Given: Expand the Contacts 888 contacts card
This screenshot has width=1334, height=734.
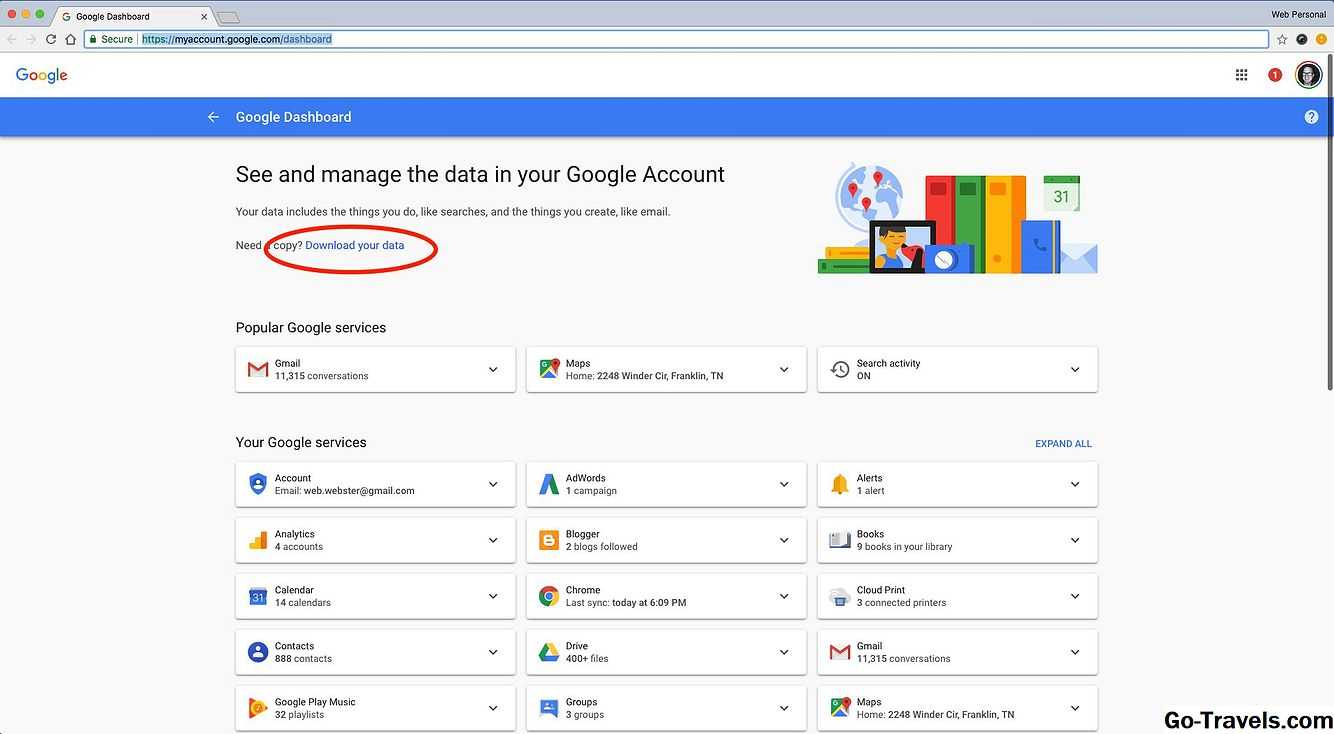Looking at the screenshot, I should 493,652.
